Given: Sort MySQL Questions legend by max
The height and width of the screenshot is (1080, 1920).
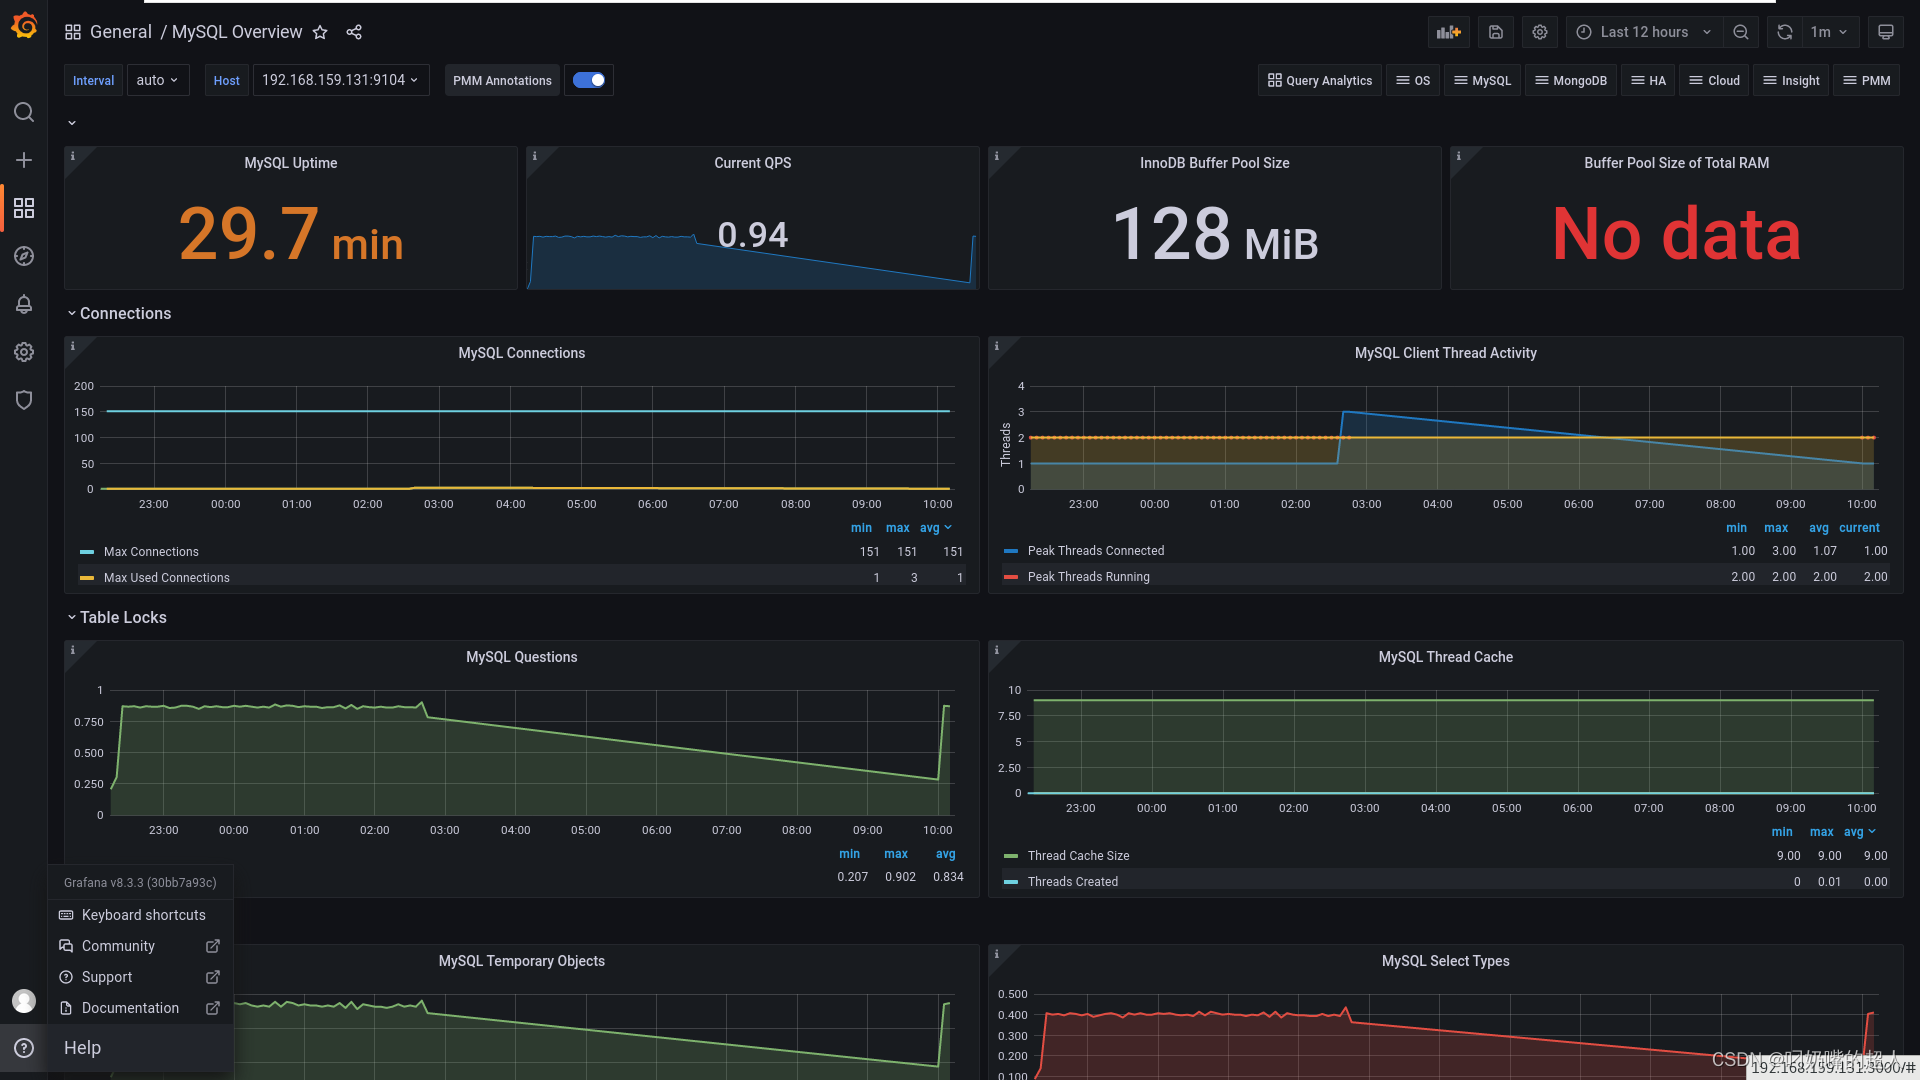Looking at the screenshot, I should point(896,854).
